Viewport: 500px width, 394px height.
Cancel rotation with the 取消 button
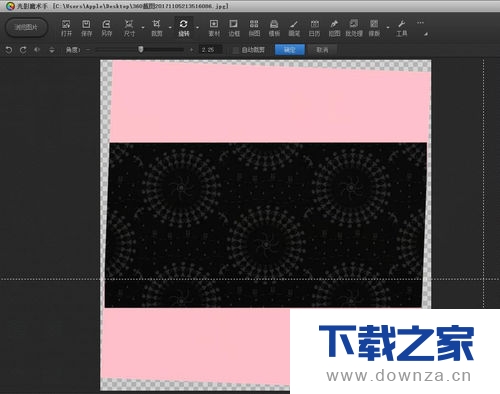click(322, 50)
